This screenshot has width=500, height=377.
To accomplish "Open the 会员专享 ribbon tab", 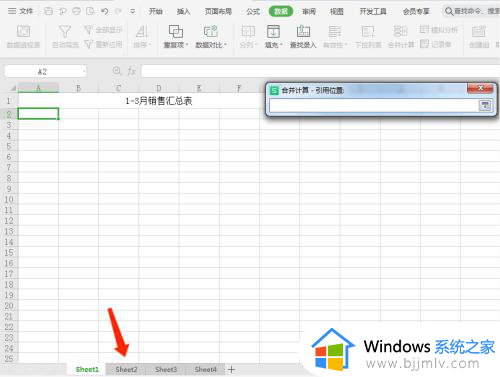I will (416, 12).
